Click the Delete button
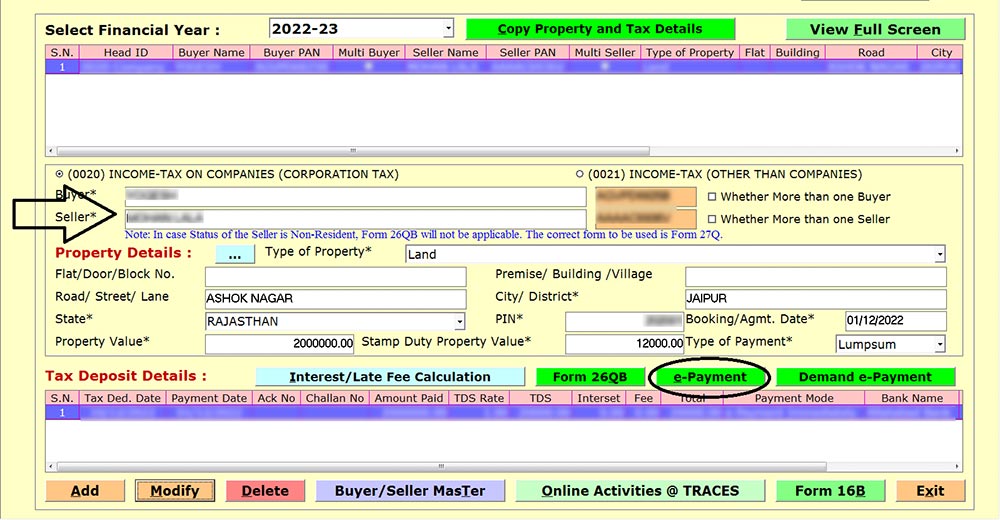 tap(265, 491)
